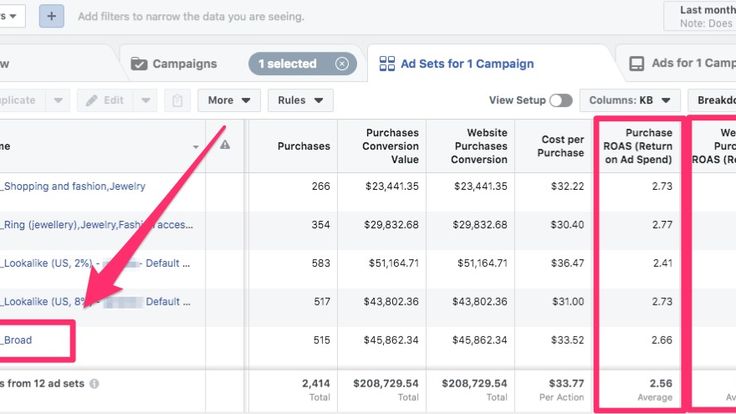This screenshot has height=414, width=736.
Task: Click the trash delete icon in the toolbar
Action: (177, 100)
